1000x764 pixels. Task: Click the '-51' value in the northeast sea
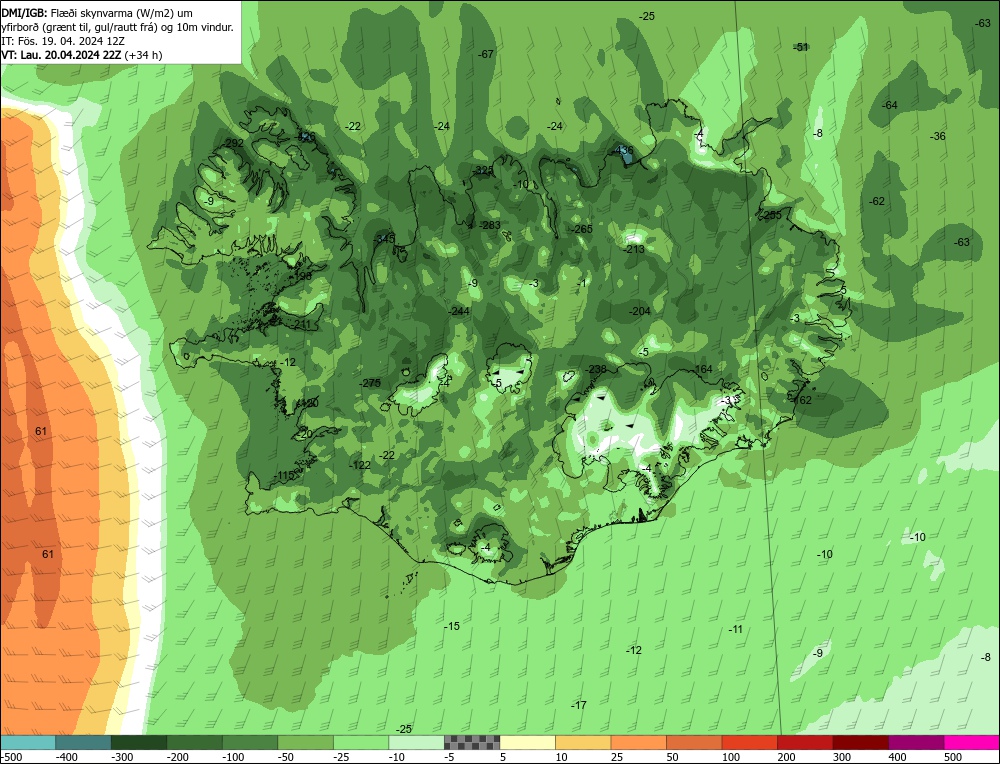click(801, 47)
